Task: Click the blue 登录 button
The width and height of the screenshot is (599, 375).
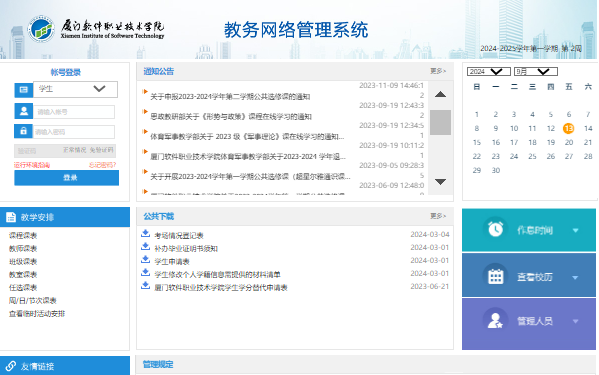Action: pyautogui.click(x=66, y=178)
